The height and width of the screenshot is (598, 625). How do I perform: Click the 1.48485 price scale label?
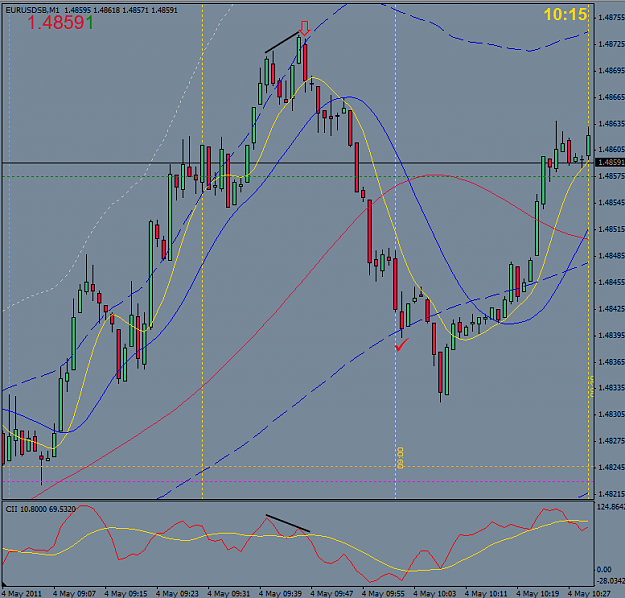[x=611, y=256]
